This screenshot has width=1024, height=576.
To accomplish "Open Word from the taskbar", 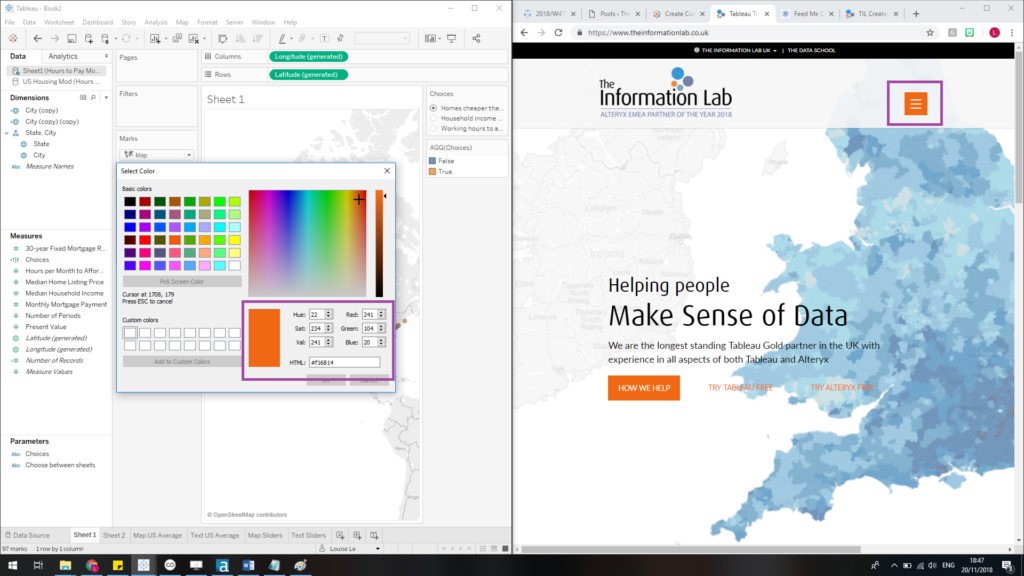I will click(248, 565).
